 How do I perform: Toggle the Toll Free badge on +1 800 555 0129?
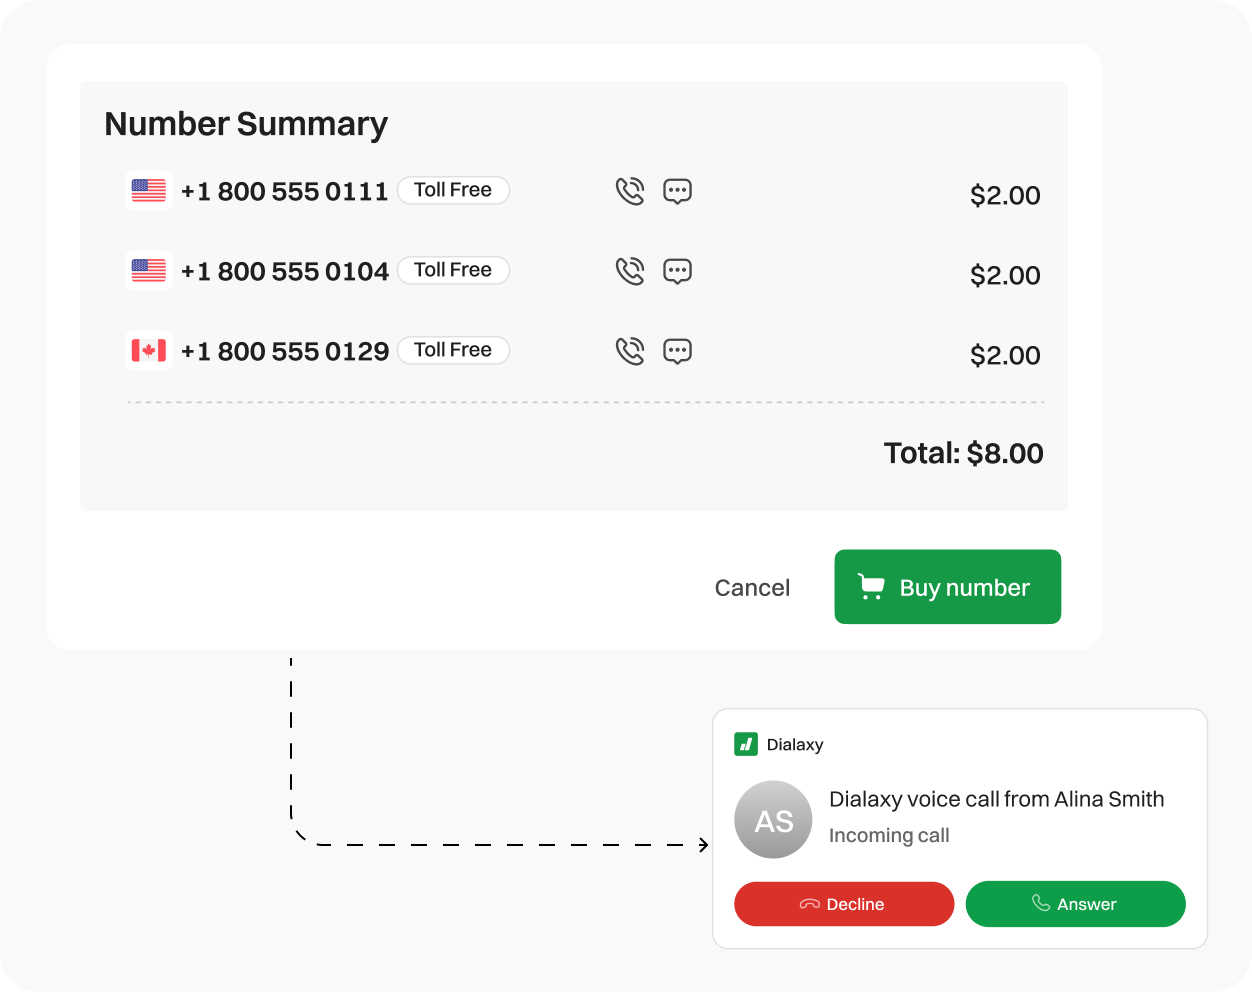point(453,350)
